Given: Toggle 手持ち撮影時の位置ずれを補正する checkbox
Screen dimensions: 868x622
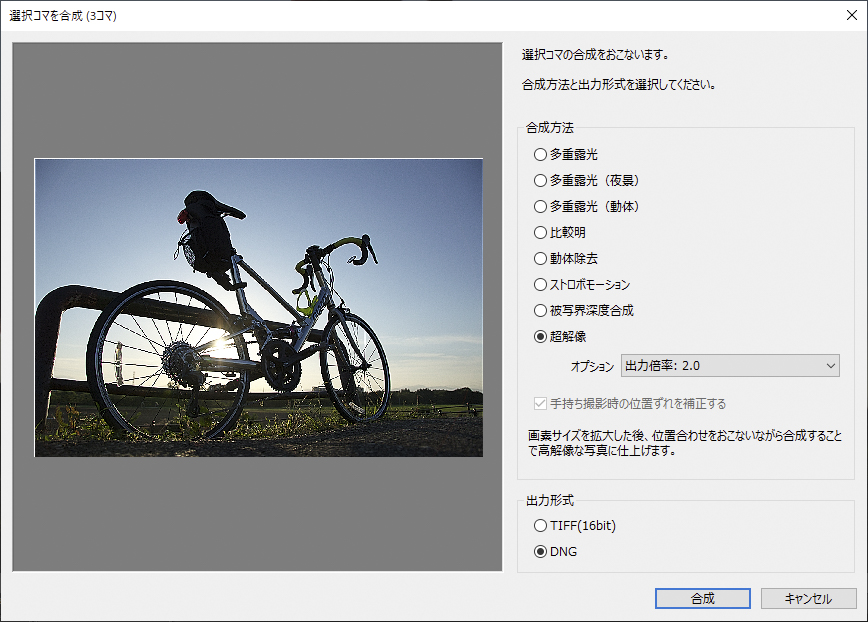Looking at the screenshot, I should tap(629, 403).
